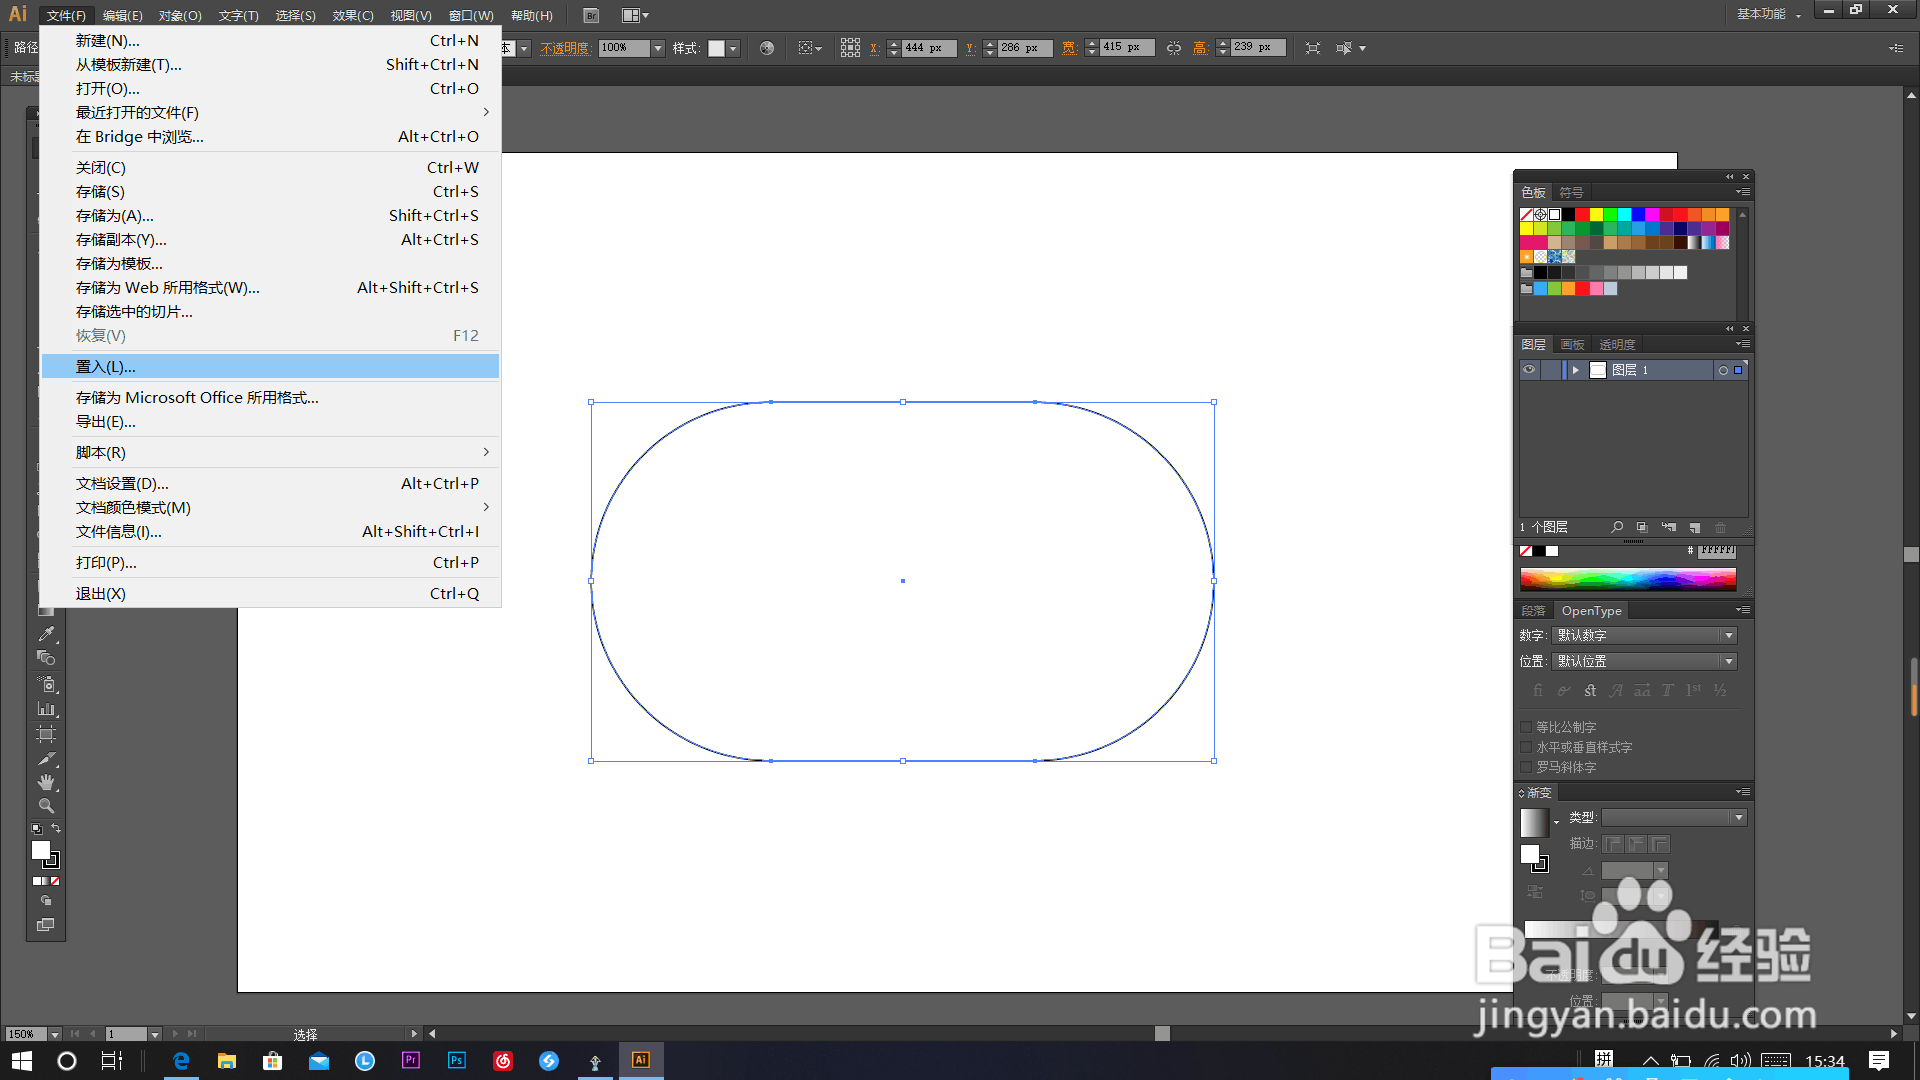The height and width of the screenshot is (1080, 1920).
Task: Select the Symbol Sprayer tool
Action: (46, 685)
